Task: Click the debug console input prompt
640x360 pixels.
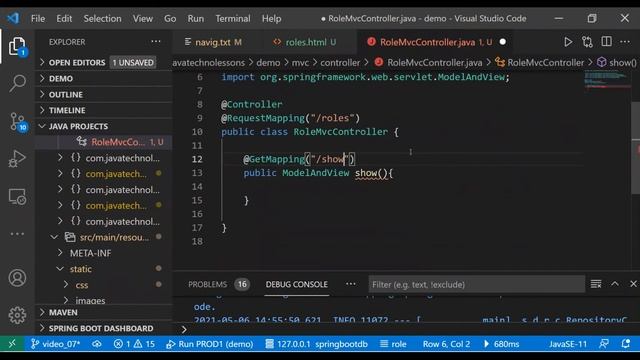Action: tap(407, 329)
